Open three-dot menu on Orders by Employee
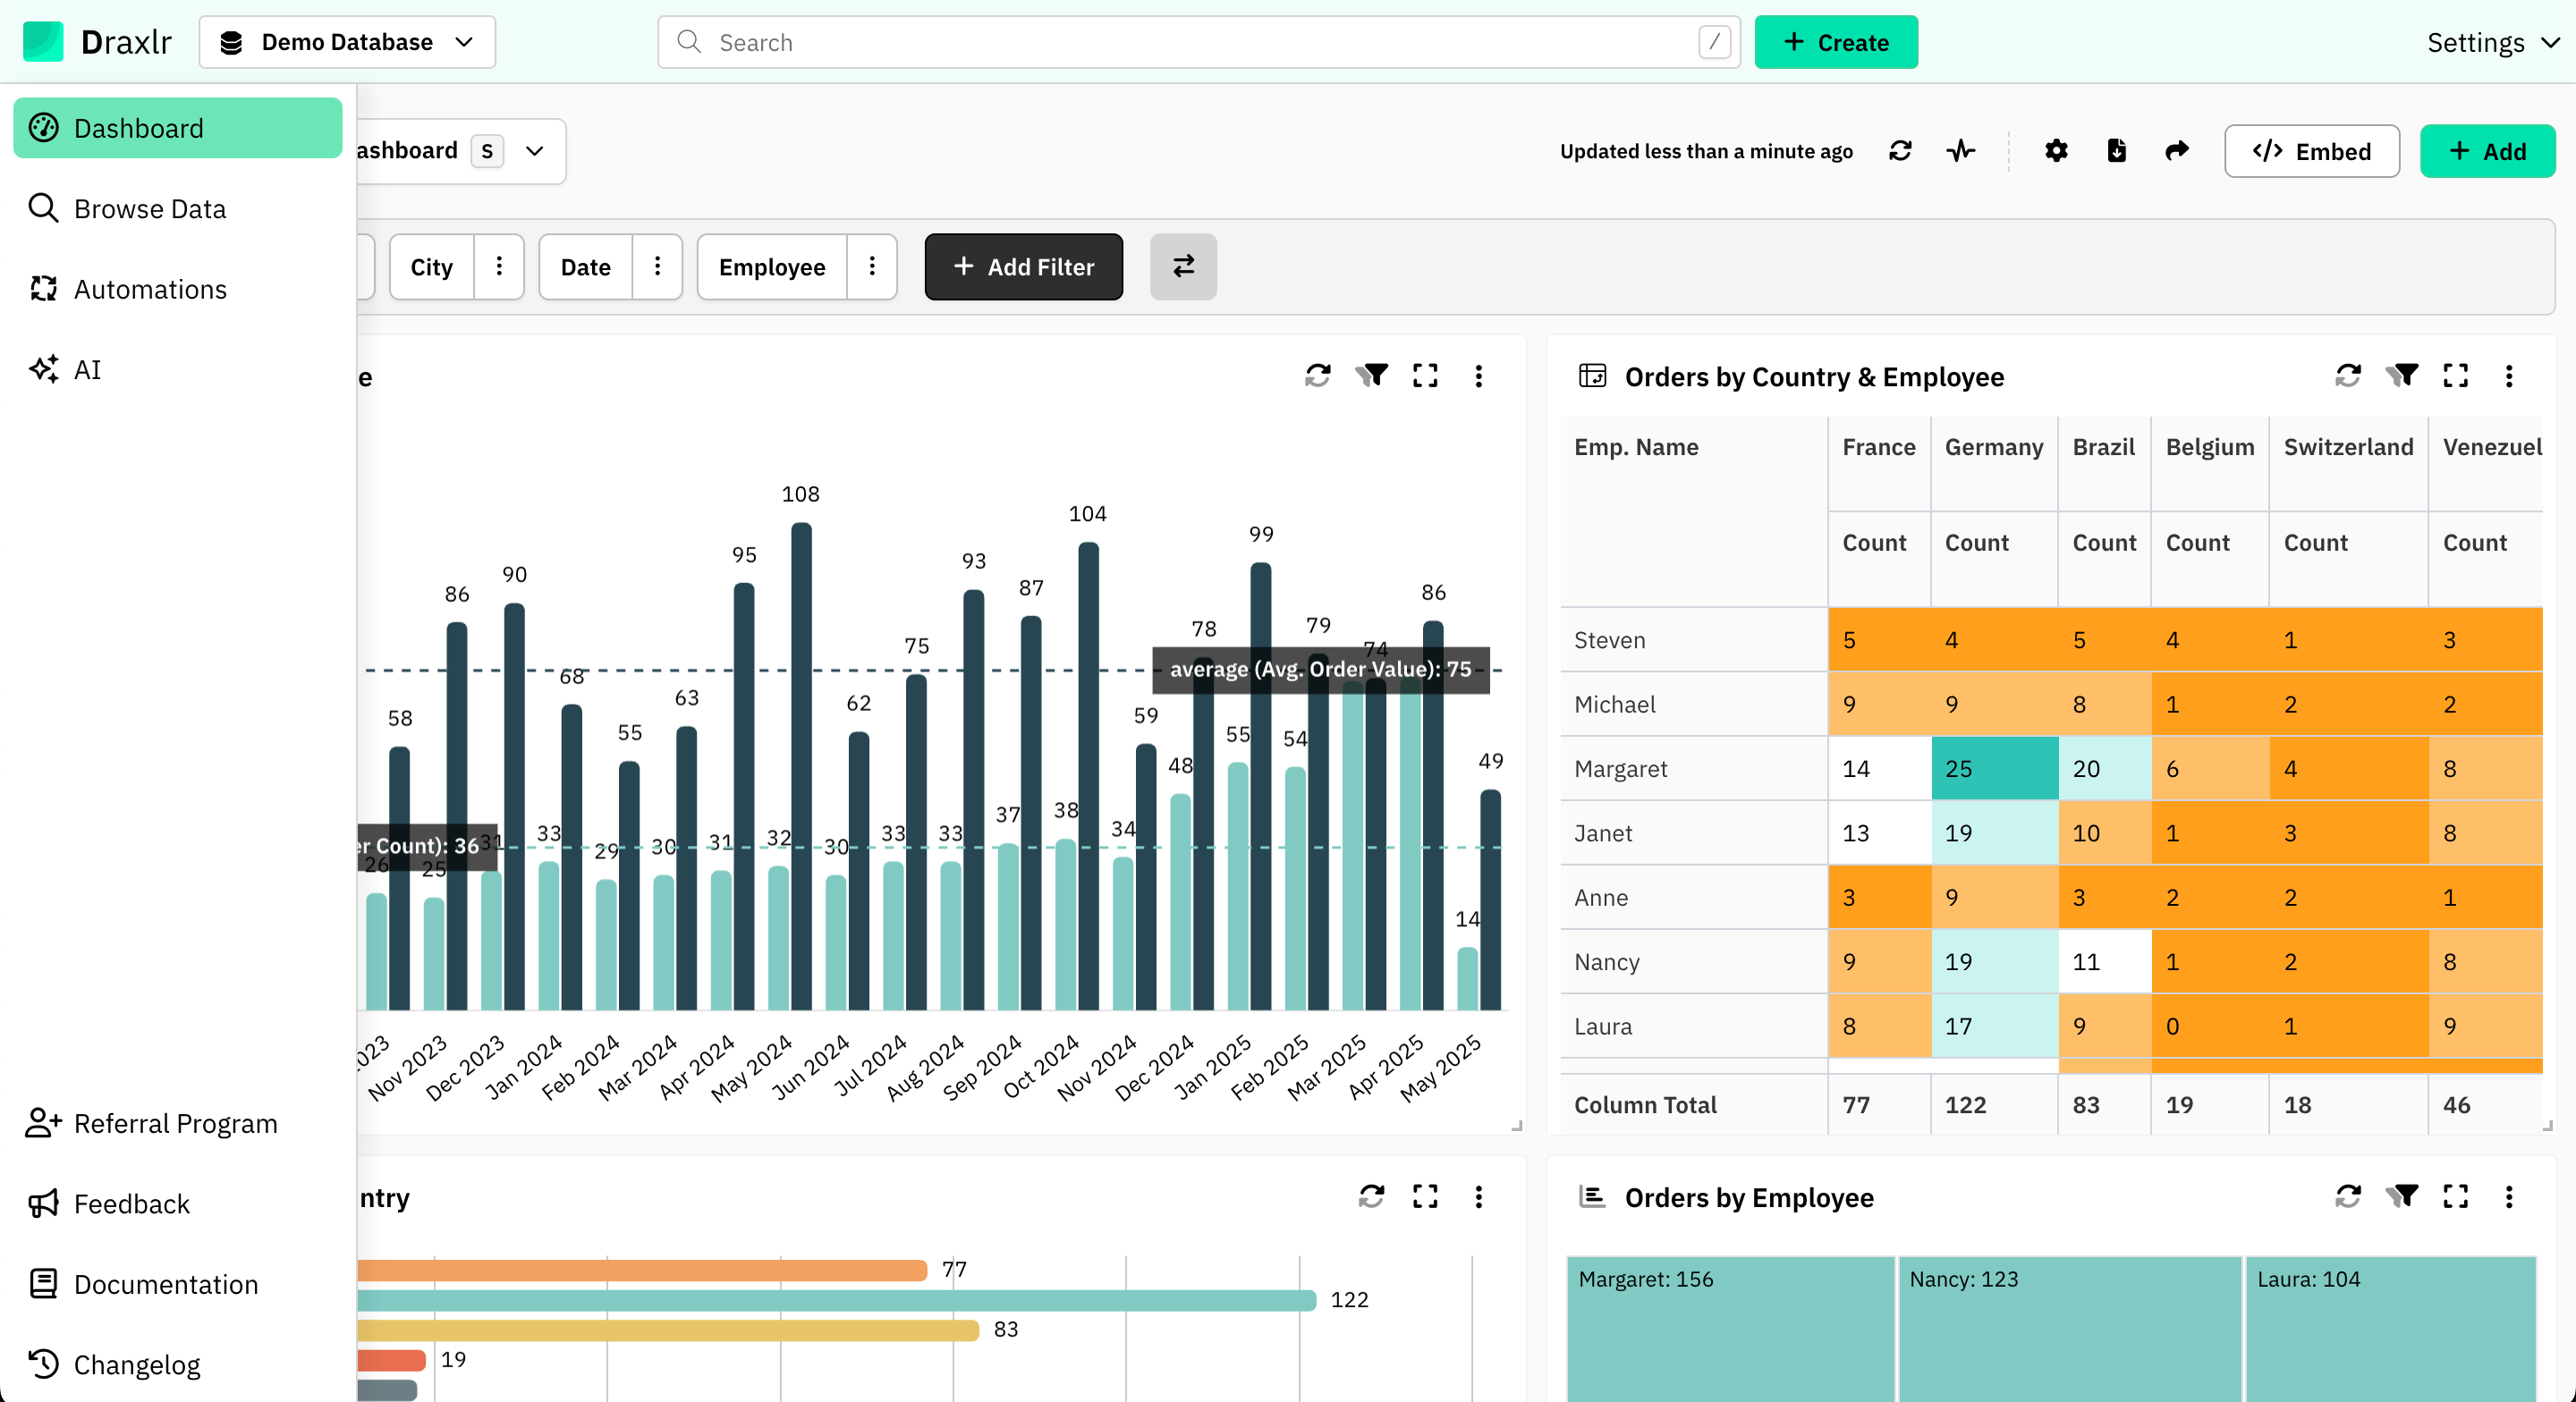The image size is (2576, 1402). click(x=2509, y=1196)
